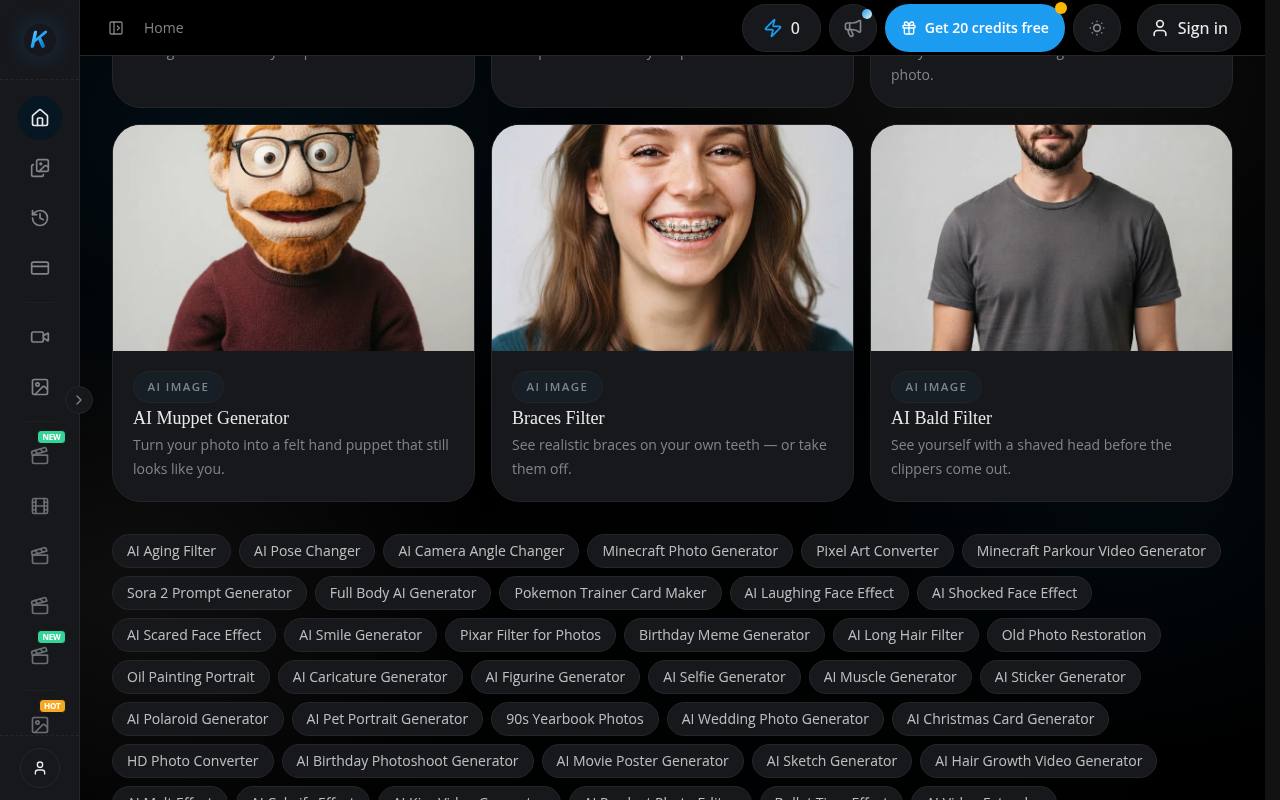The height and width of the screenshot is (800, 1280).
Task: Click the user profile icon at sidebar bottom
Action: (x=40, y=768)
